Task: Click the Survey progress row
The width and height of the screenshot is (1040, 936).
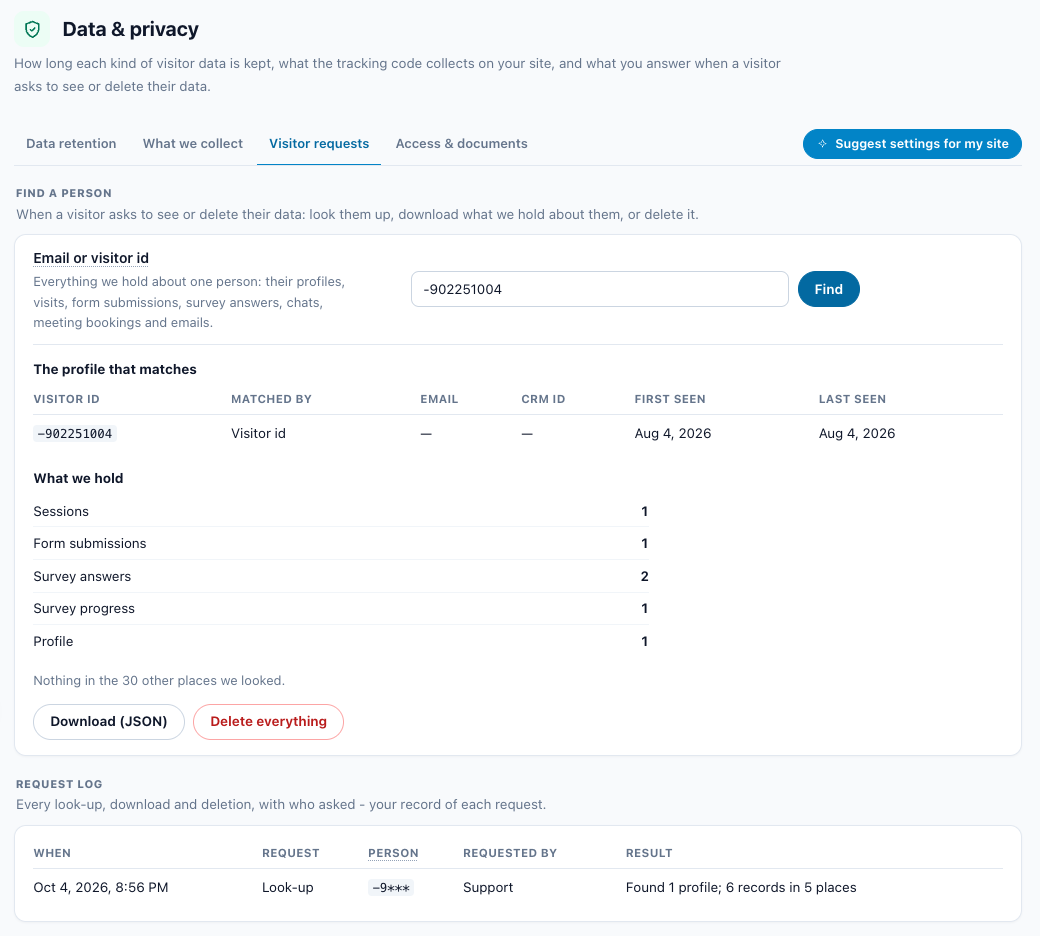Action: (341, 609)
